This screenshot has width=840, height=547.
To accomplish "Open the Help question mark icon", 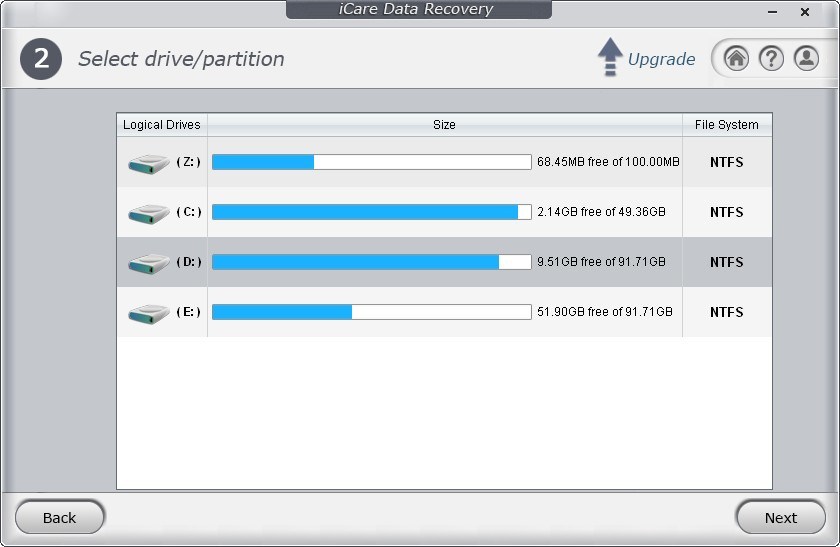I will pyautogui.click(x=771, y=58).
